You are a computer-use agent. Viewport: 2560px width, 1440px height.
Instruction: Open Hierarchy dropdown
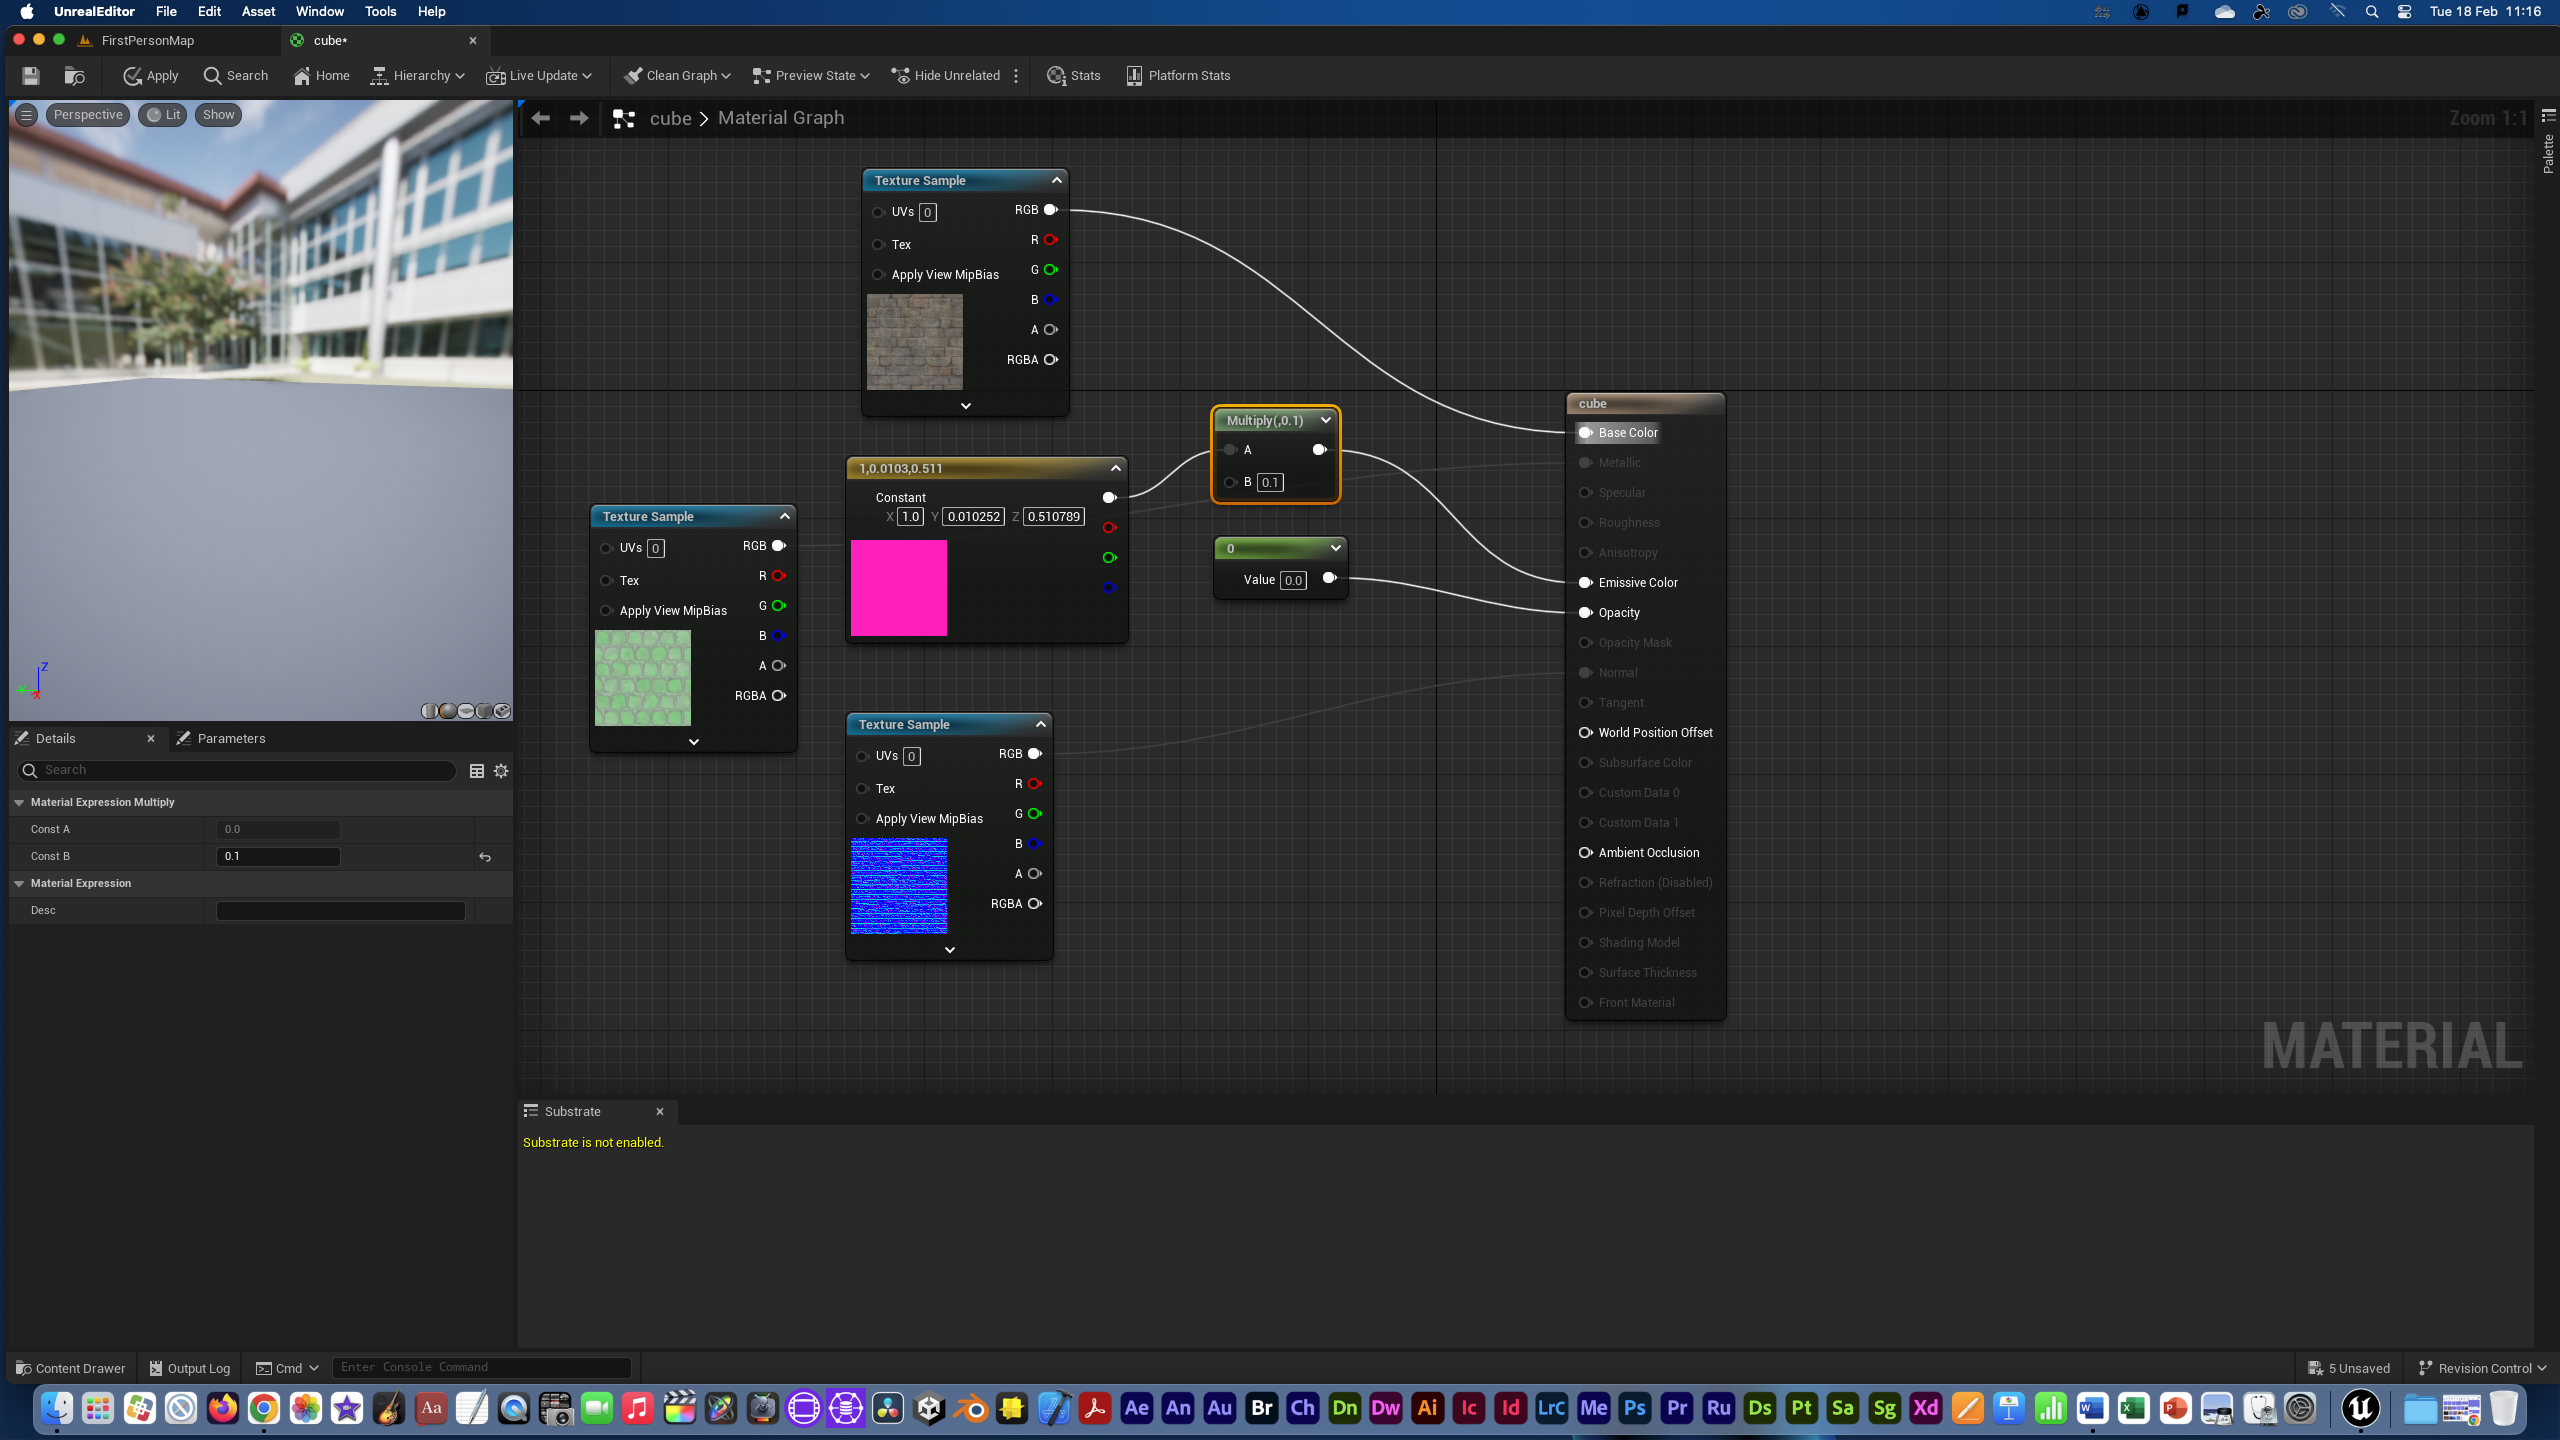pyautogui.click(x=417, y=76)
